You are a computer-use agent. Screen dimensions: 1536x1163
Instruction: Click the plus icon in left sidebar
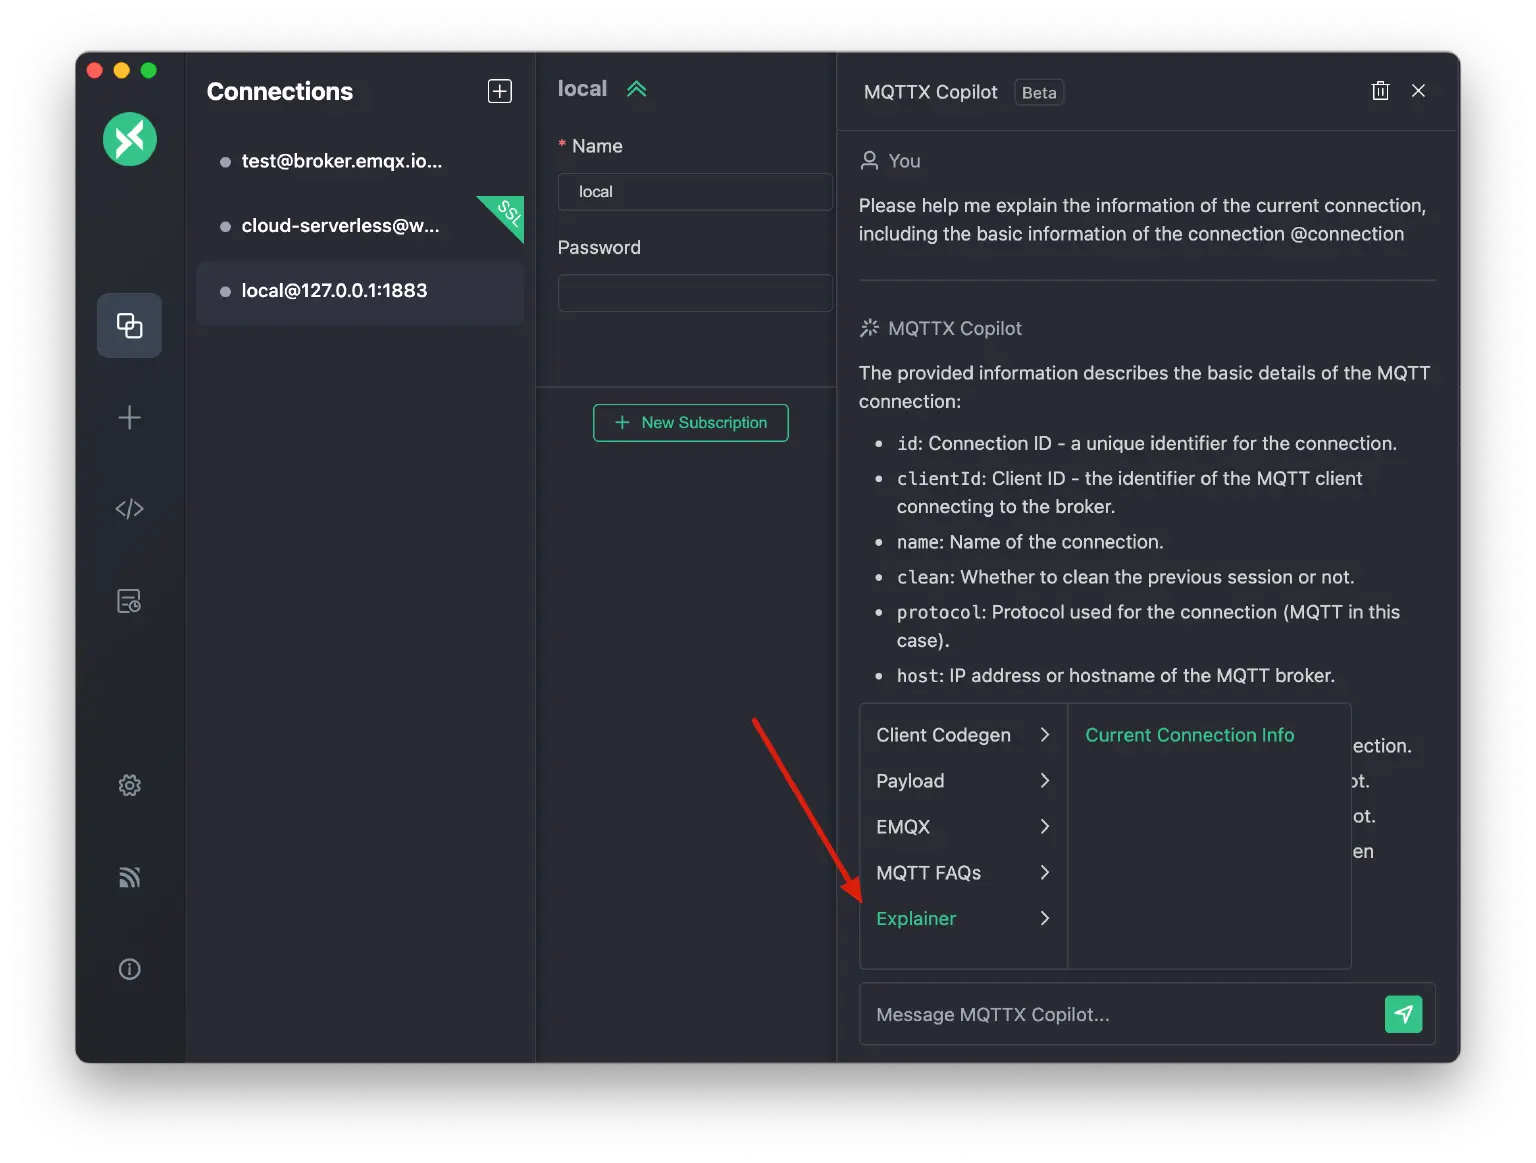click(130, 417)
